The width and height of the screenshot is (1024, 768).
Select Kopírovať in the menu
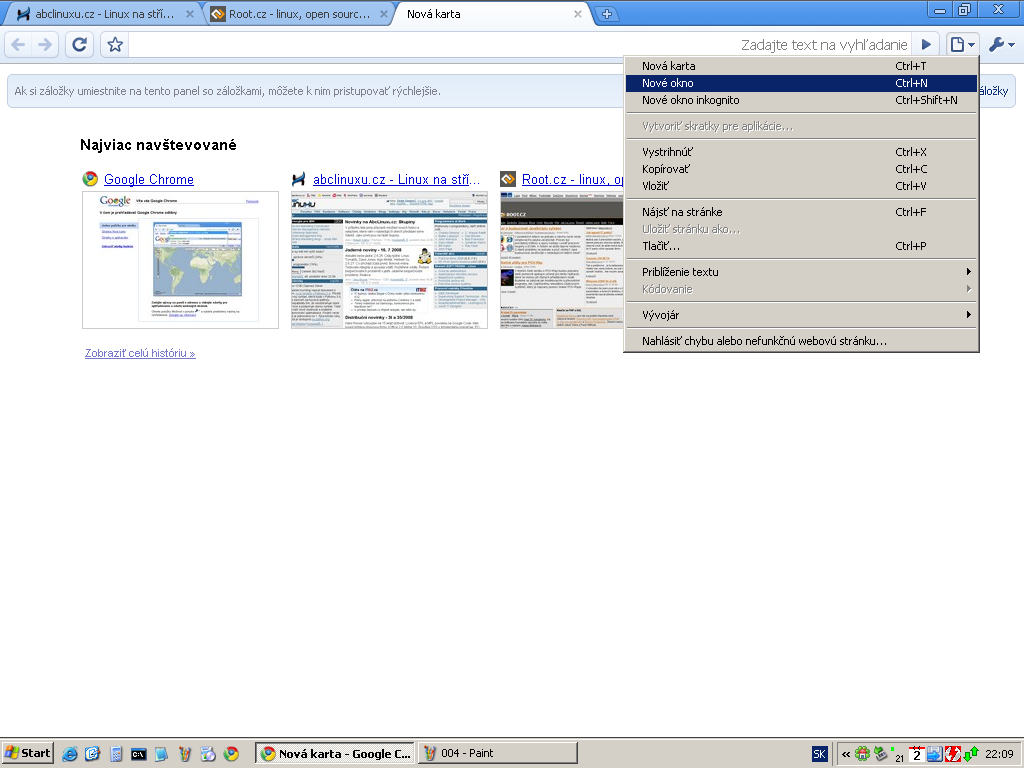pyautogui.click(x=801, y=169)
